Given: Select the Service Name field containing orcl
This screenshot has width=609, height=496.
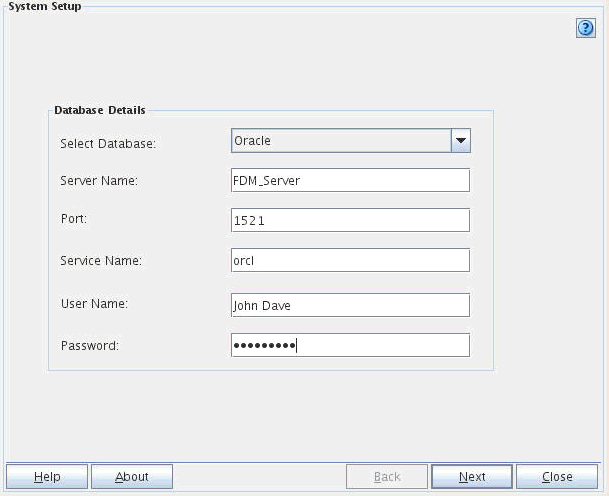Looking at the screenshot, I should 350,260.
